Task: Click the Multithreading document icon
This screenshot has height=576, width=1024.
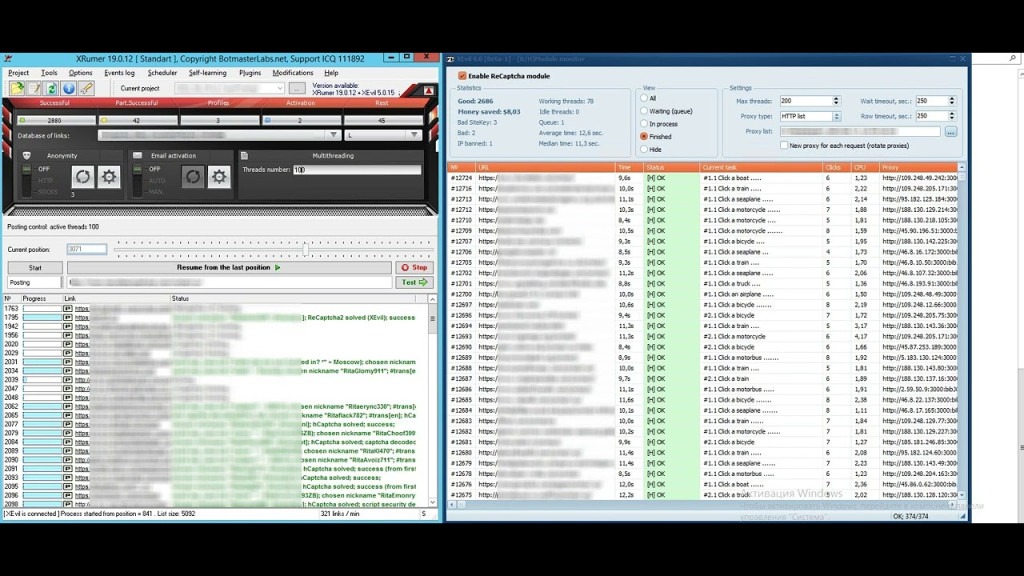Action: pyautogui.click(x=244, y=155)
